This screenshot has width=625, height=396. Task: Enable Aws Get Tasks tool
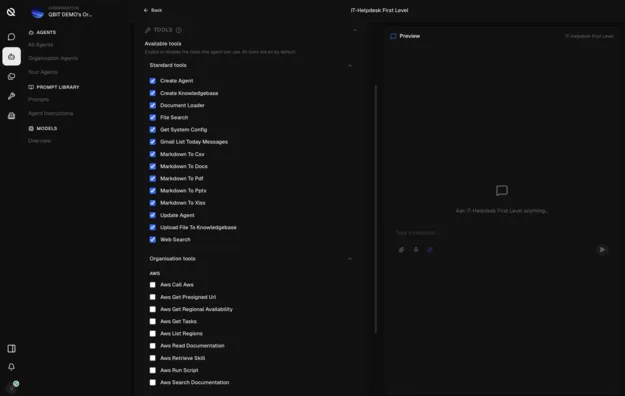[x=153, y=321]
